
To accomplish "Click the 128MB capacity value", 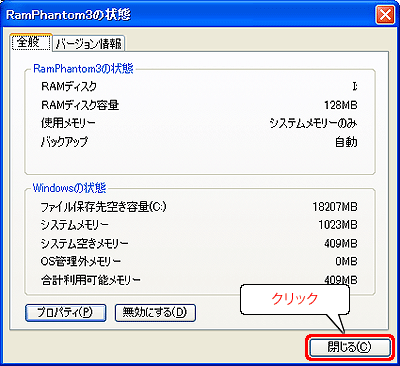I will (340, 105).
